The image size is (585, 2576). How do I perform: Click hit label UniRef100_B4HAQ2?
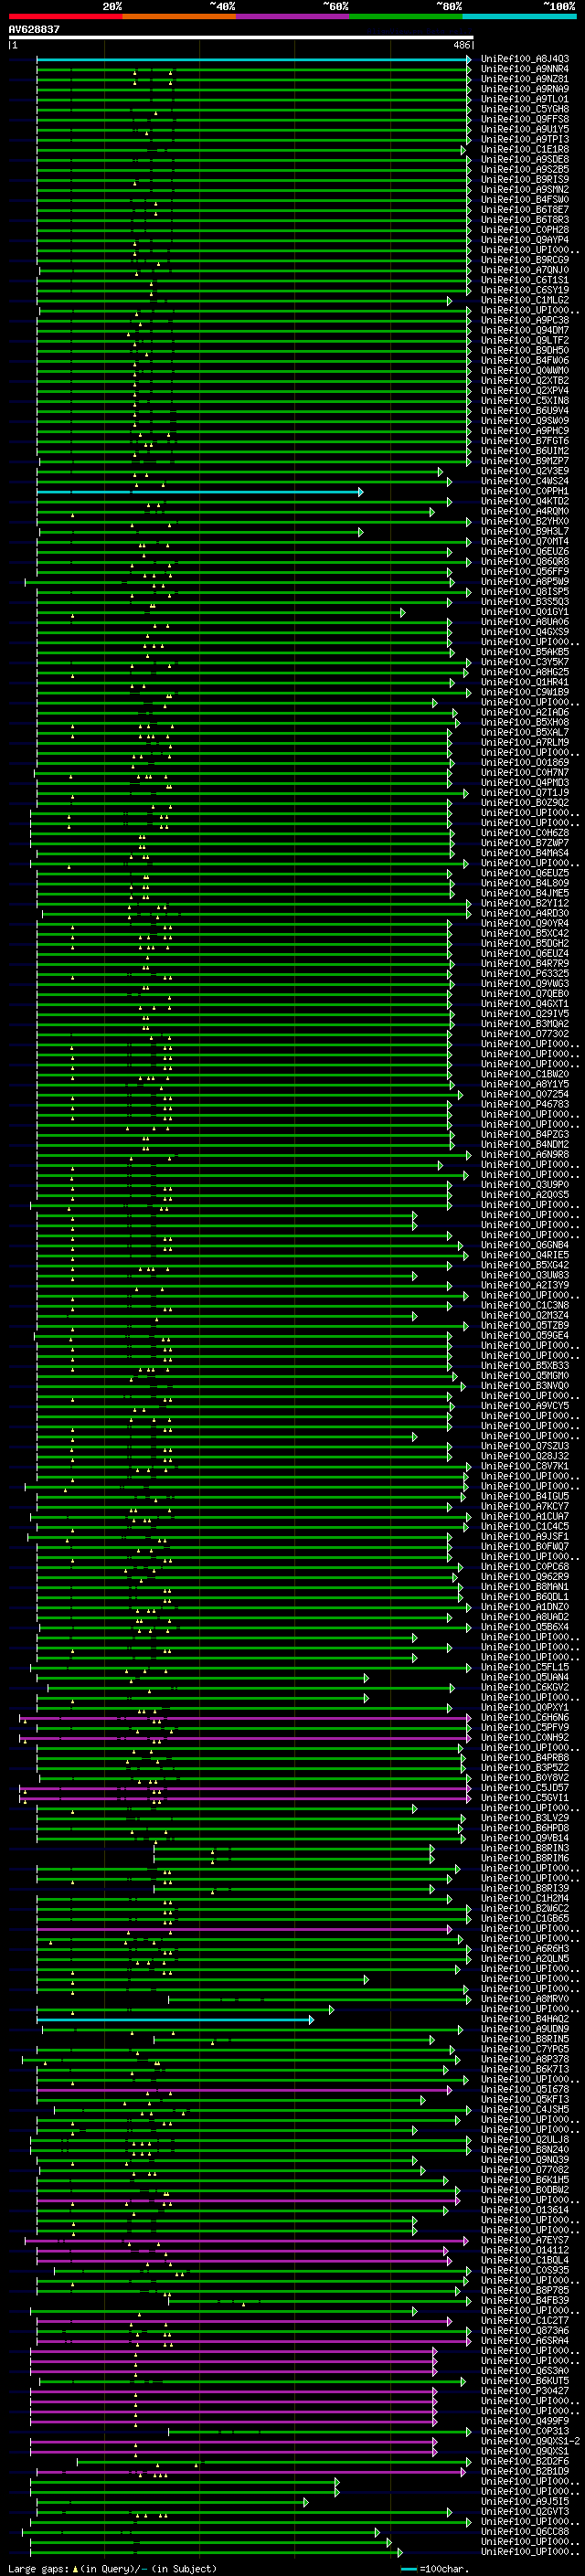tap(525, 2019)
